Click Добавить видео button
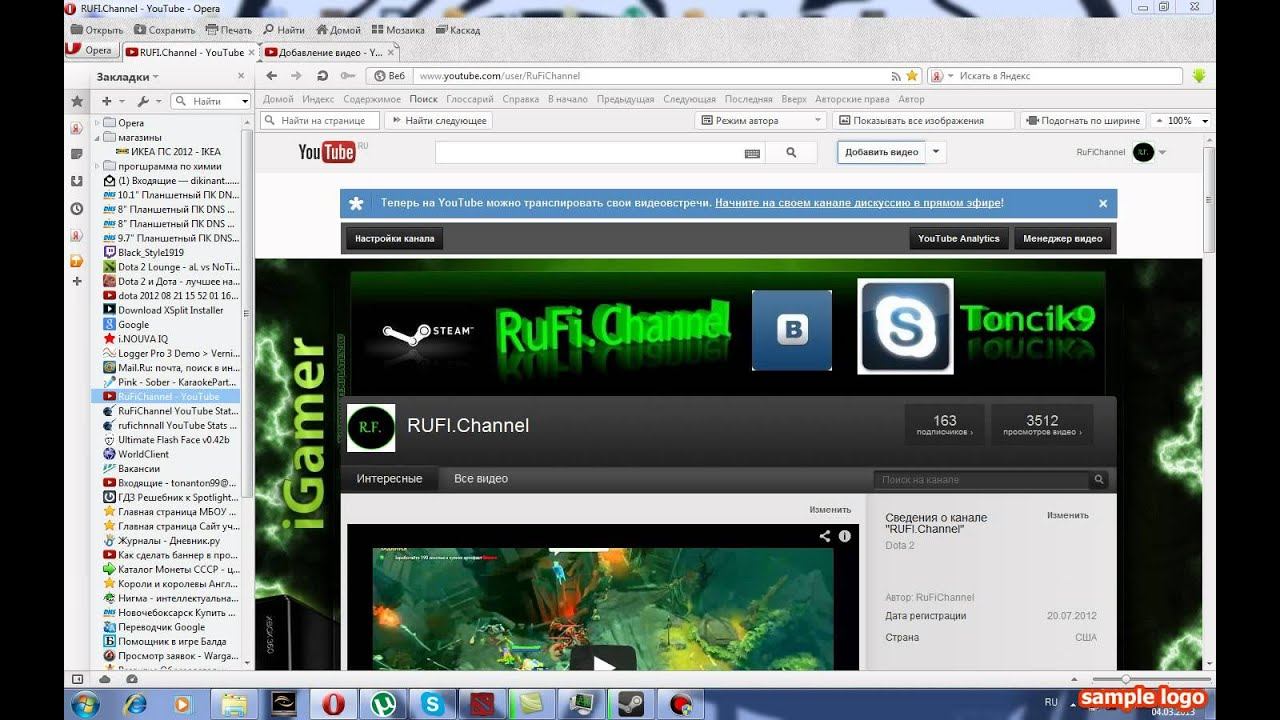The image size is (1280, 720). tap(882, 152)
